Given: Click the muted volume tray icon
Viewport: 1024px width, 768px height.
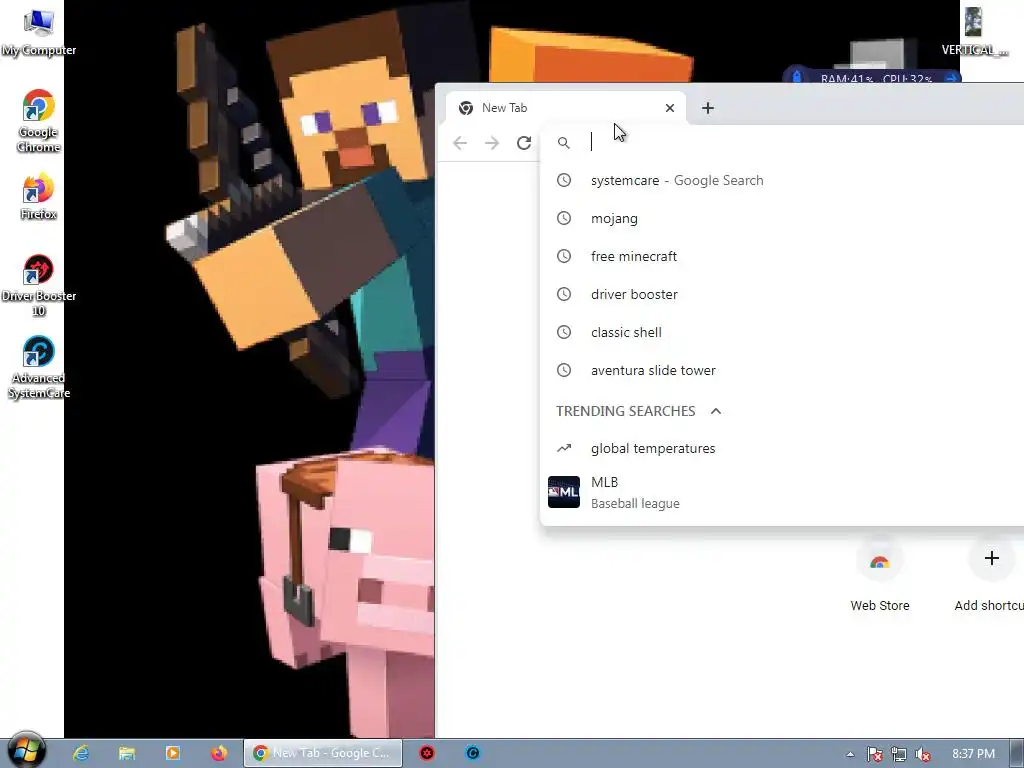Looking at the screenshot, I should click(923, 754).
